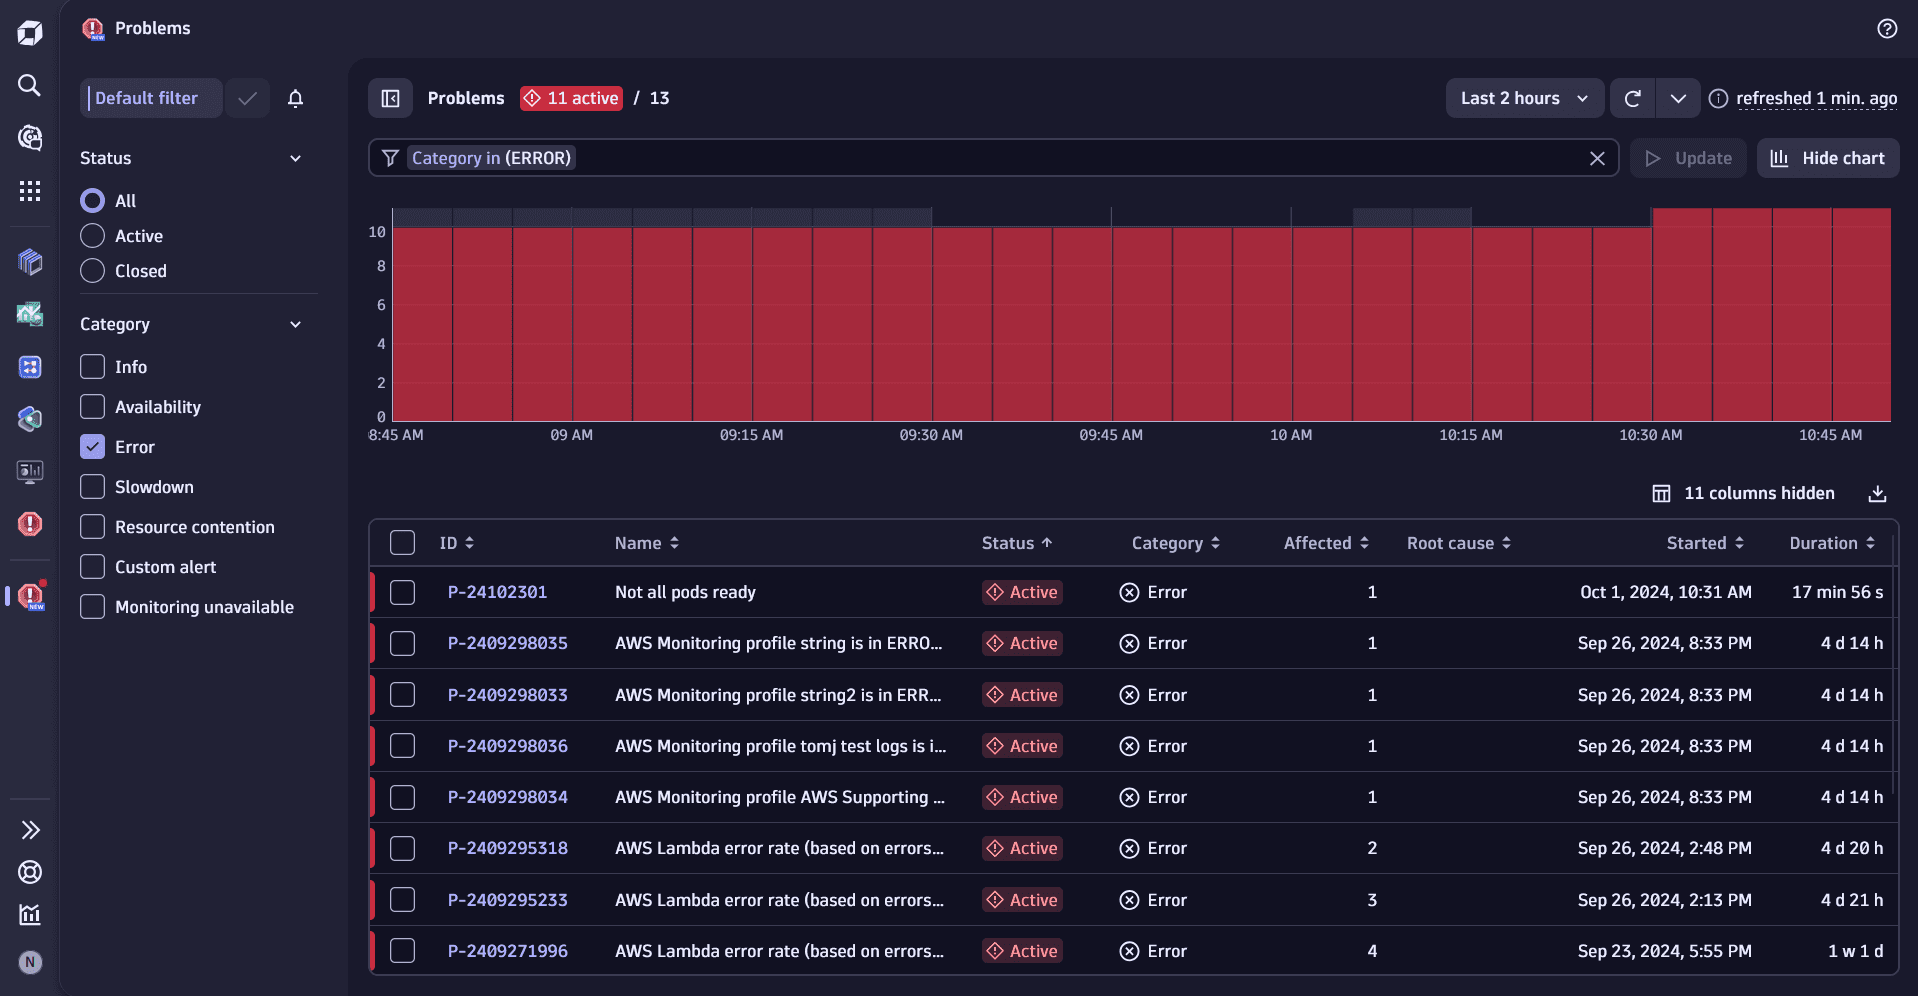Check the Custom alert checkbox
The image size is (1918, 996).
click(x=92, y=567)
